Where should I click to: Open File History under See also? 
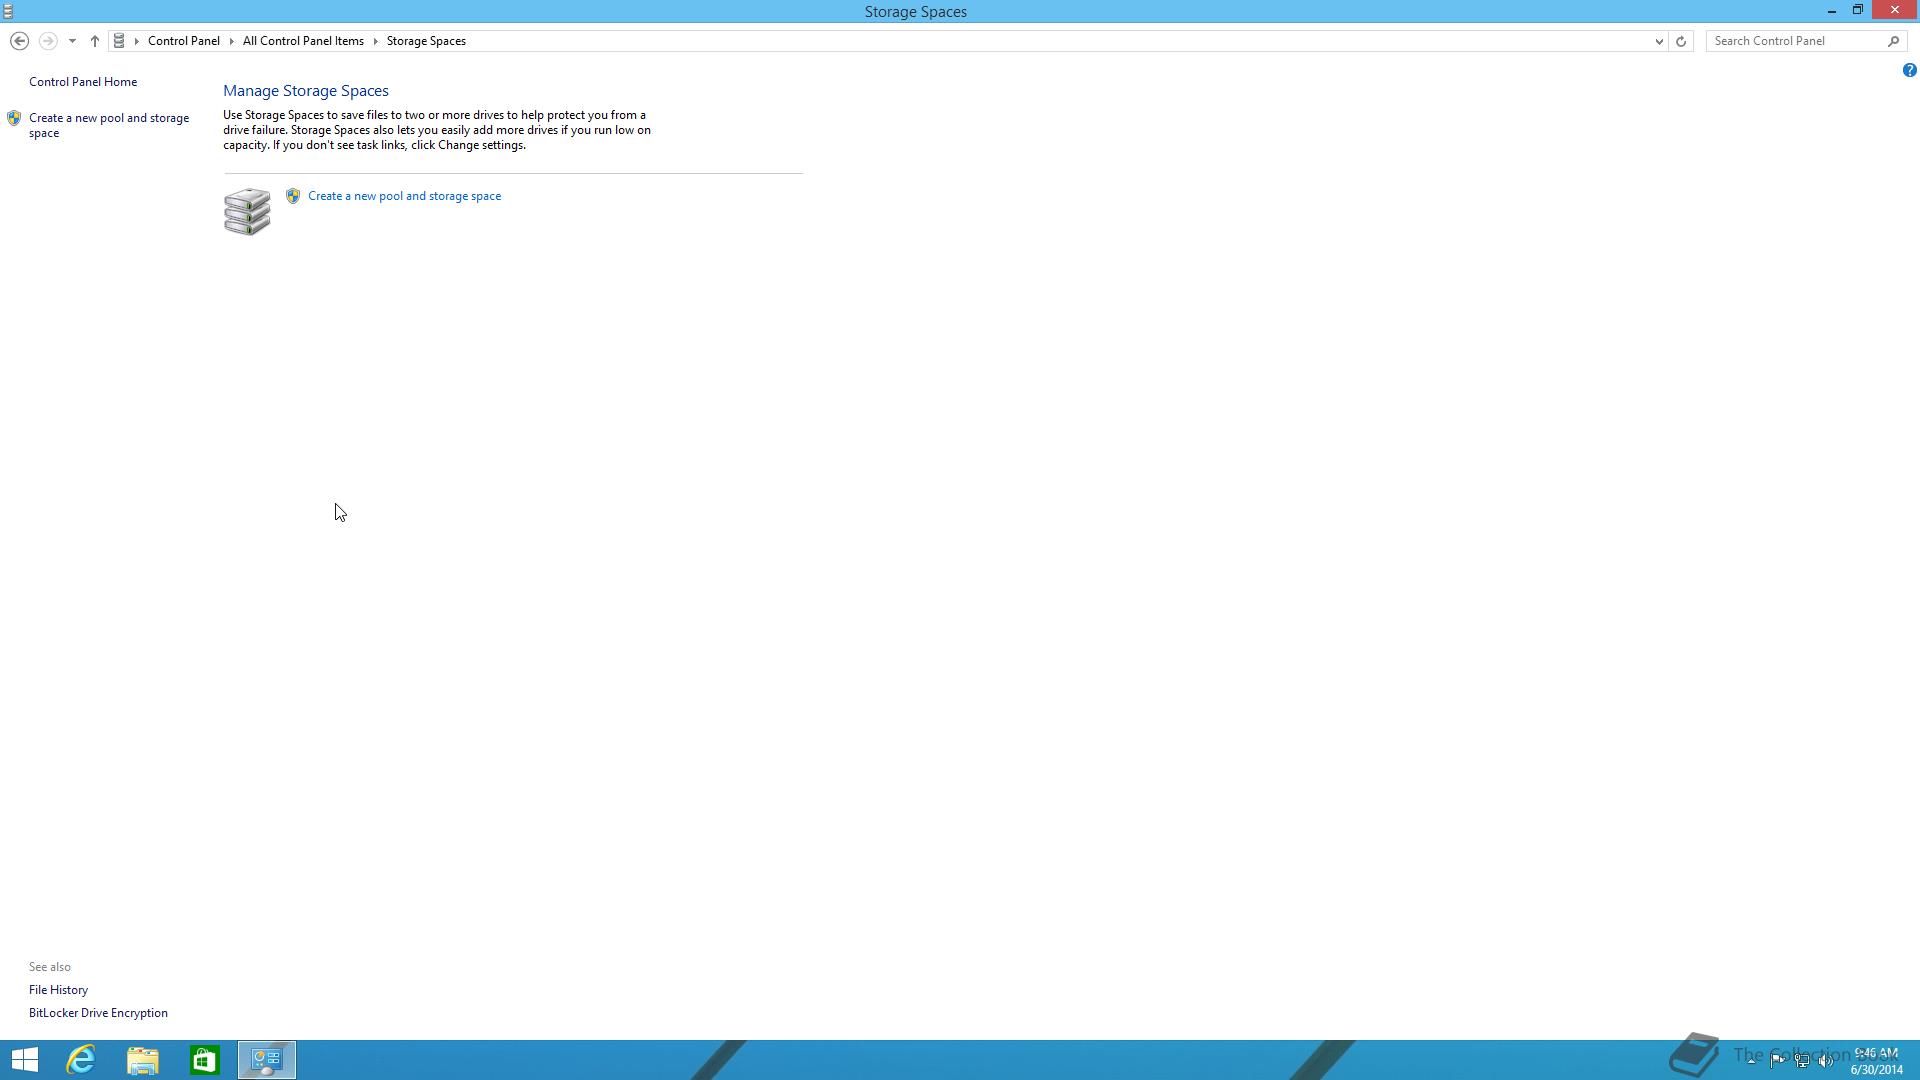coord(58,990)
